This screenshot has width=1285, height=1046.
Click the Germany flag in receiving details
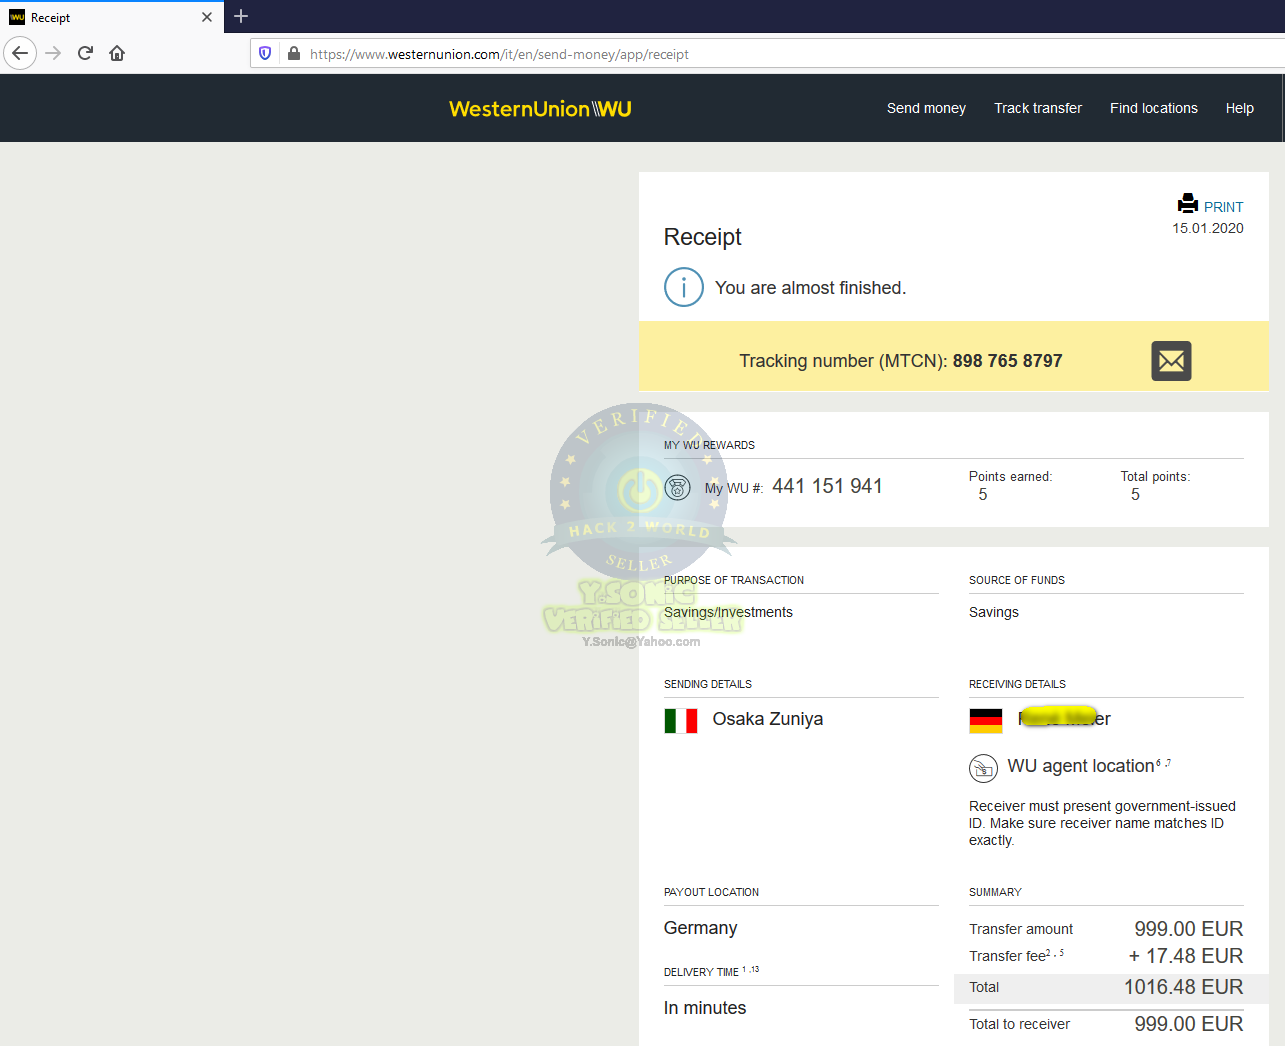click(986, 721)
